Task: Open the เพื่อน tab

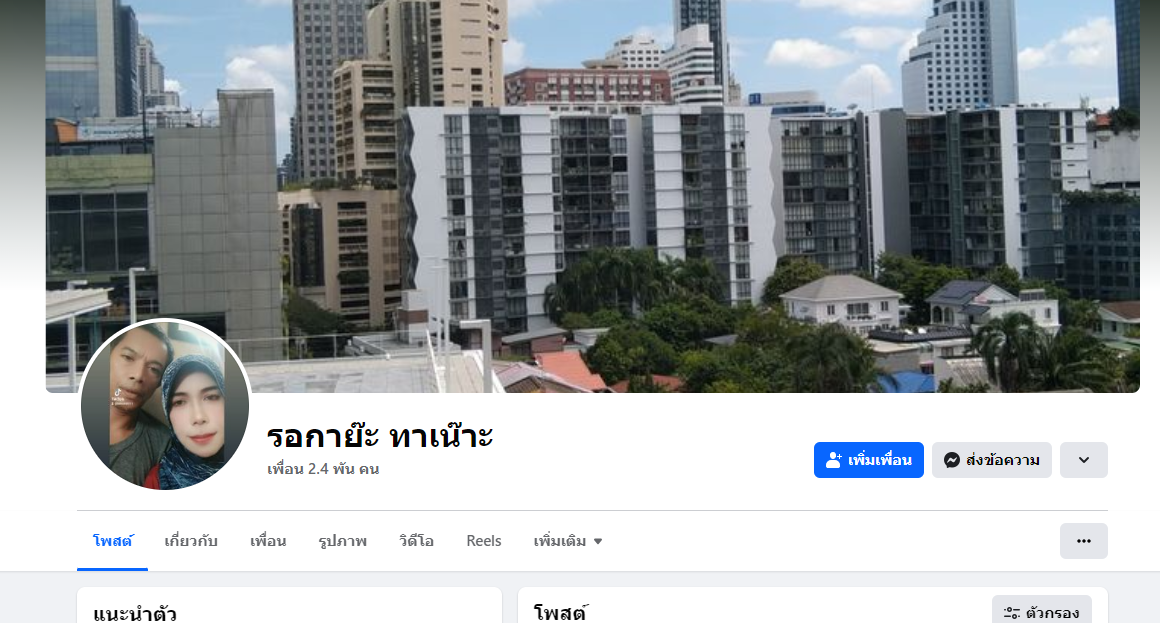Action: tap(268, 541)
